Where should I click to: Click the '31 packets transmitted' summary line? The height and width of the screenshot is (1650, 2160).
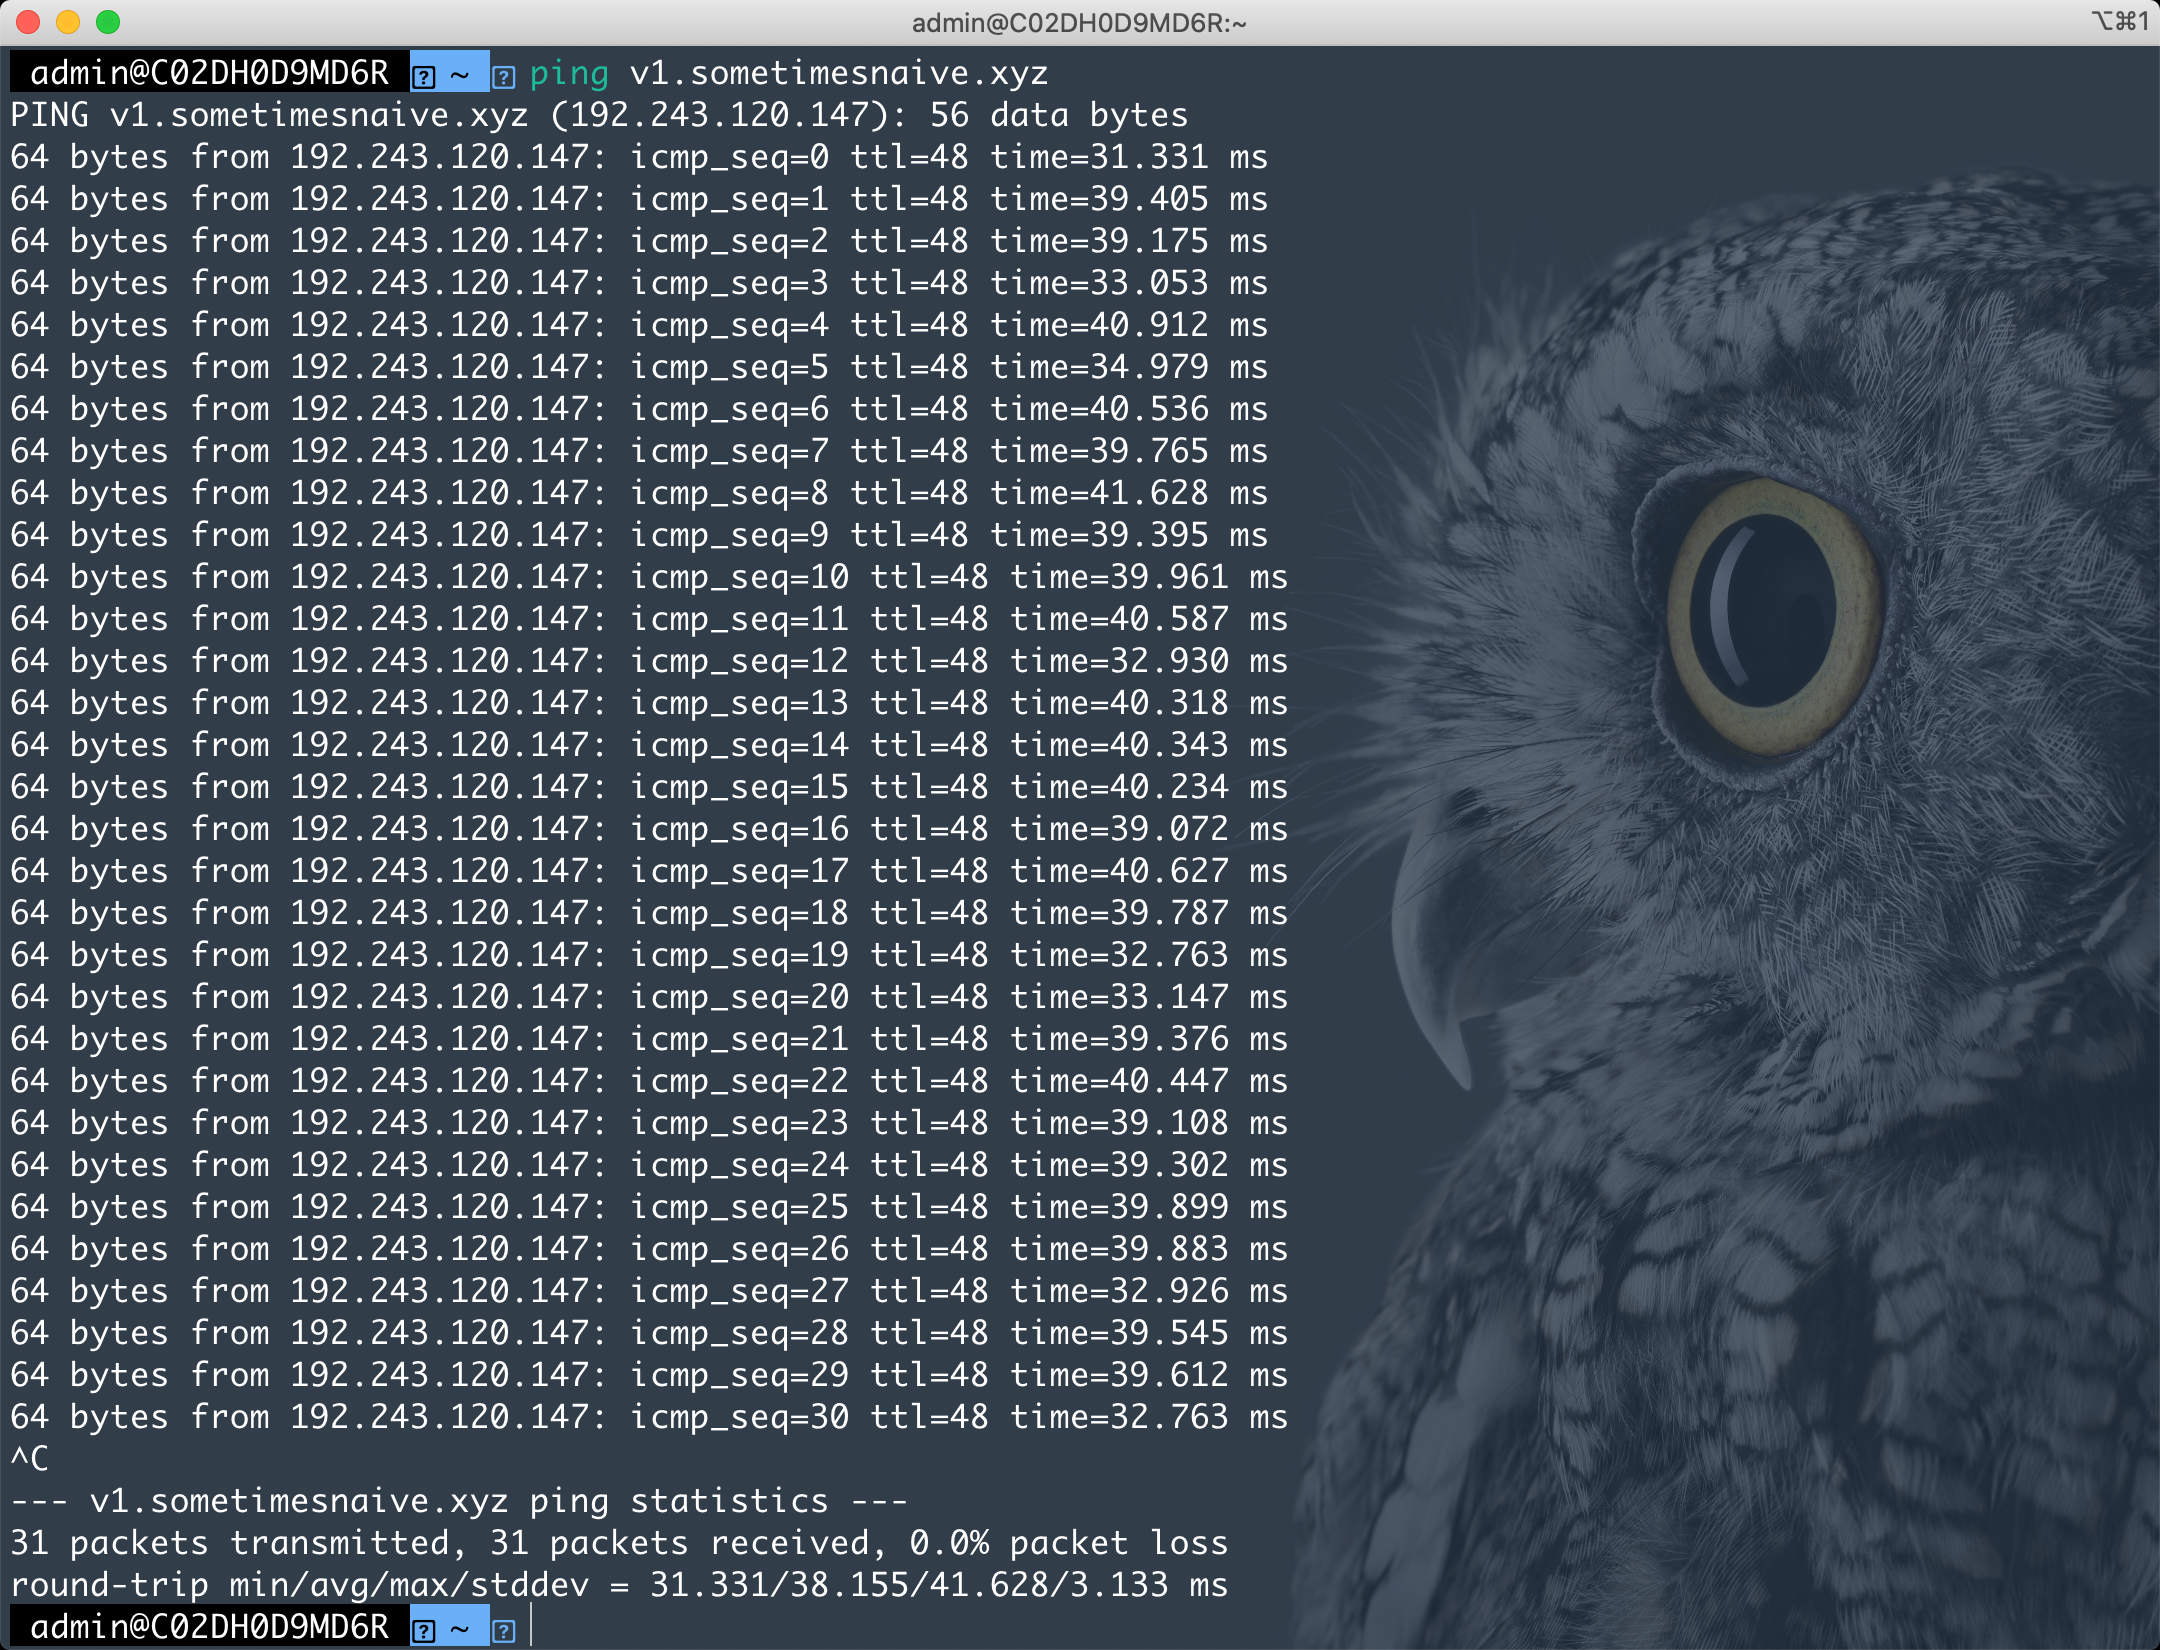[619, 1543]
